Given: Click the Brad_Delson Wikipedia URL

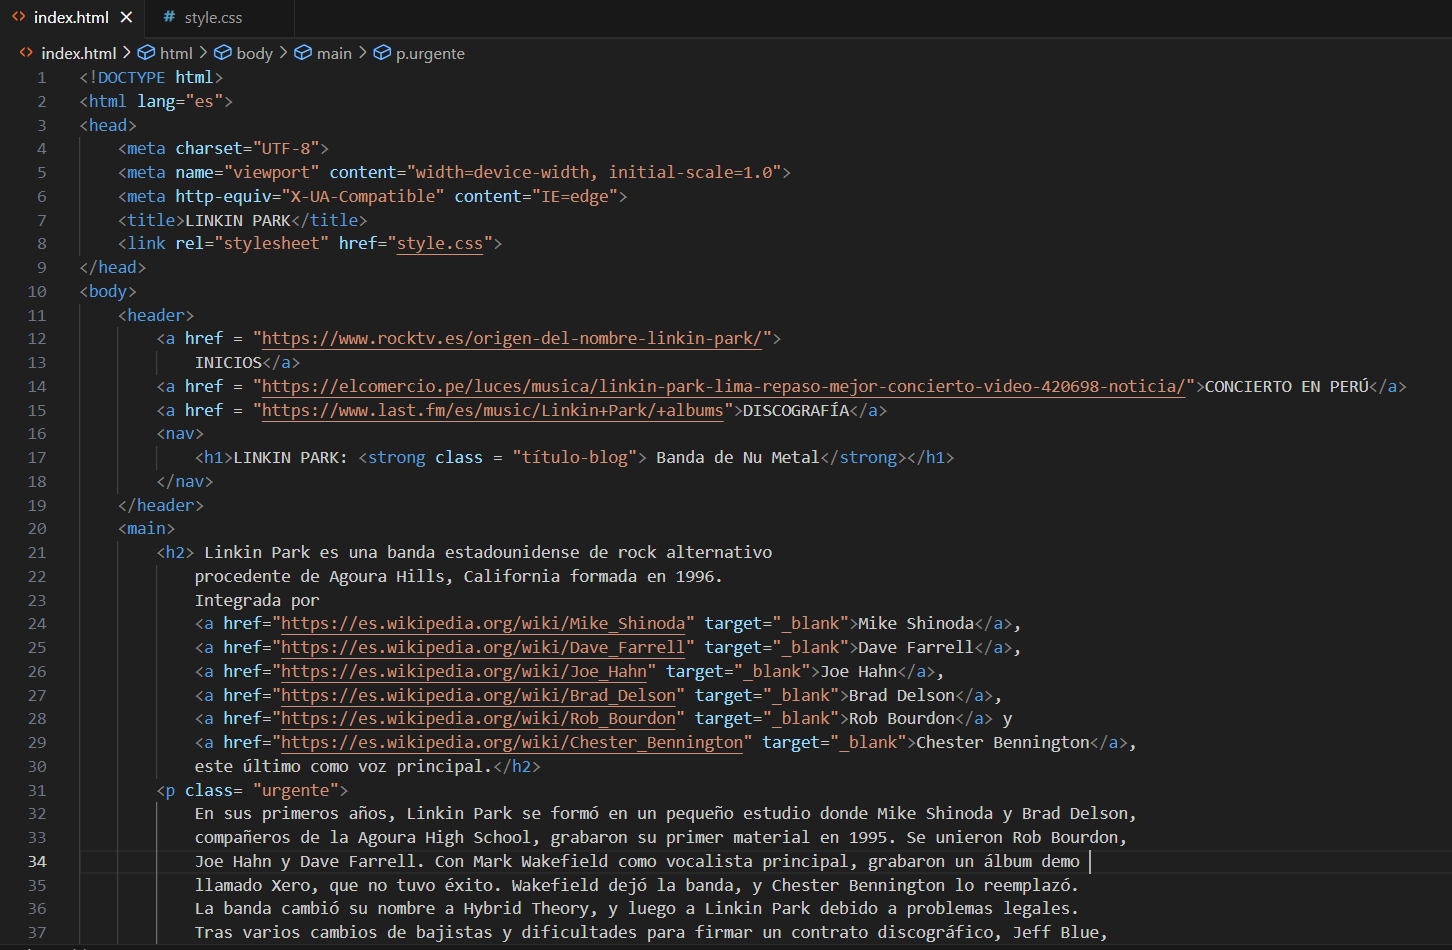Looking at the screenshot, I should tap(479, 696).
